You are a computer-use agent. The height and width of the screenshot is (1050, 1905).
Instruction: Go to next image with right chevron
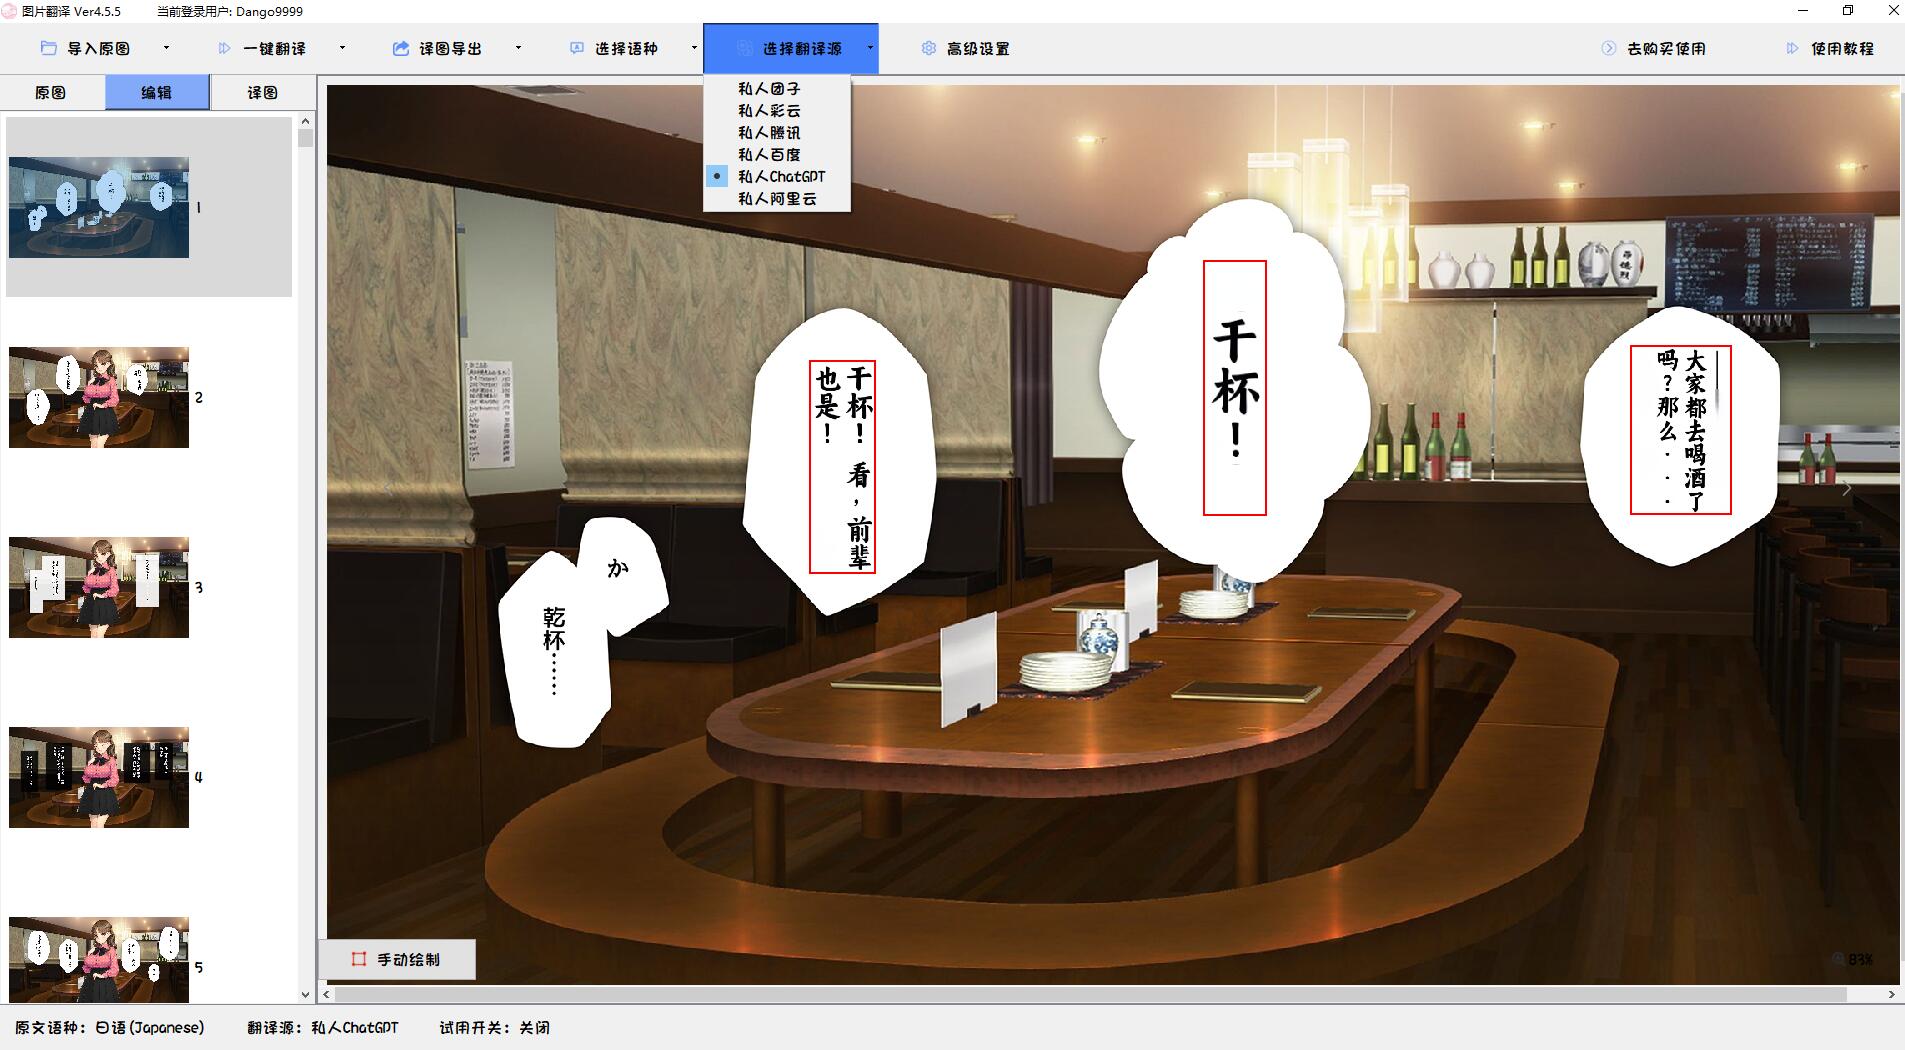coord(1847,489)
